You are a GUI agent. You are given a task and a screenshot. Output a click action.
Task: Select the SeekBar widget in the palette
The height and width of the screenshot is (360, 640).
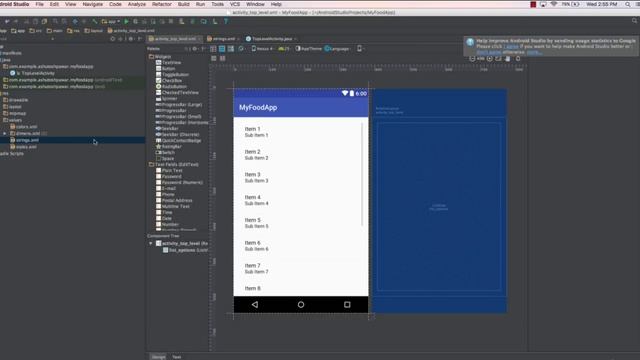coord(167,128)
